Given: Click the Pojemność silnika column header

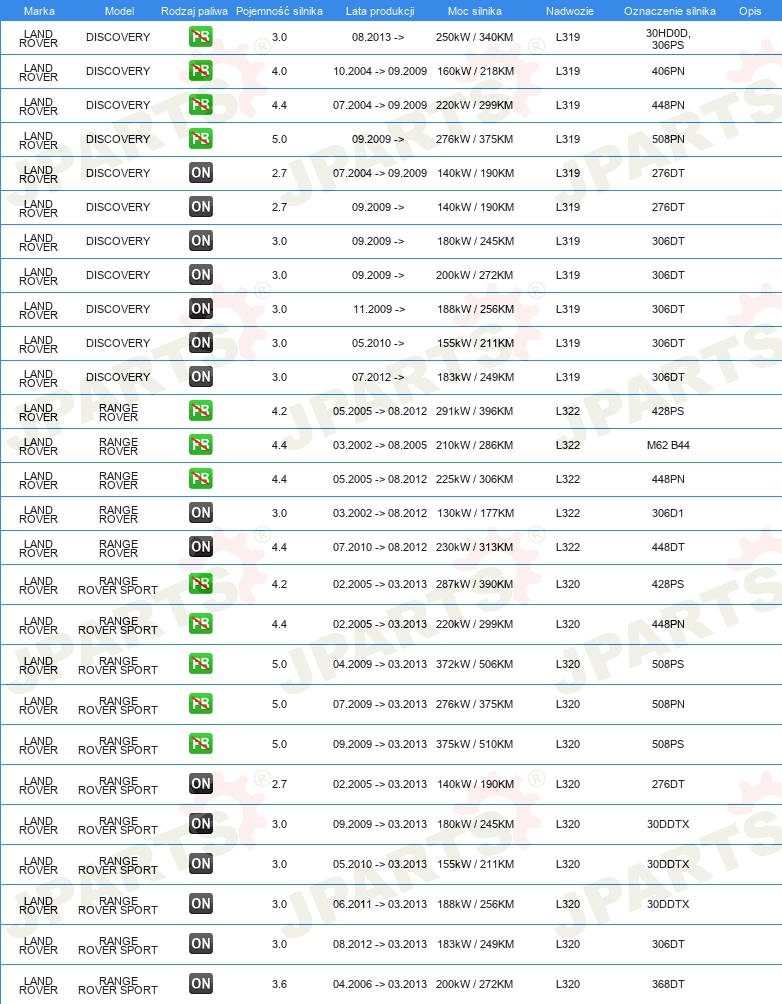Looking at the screenshot, I should [x=279, y=11].
